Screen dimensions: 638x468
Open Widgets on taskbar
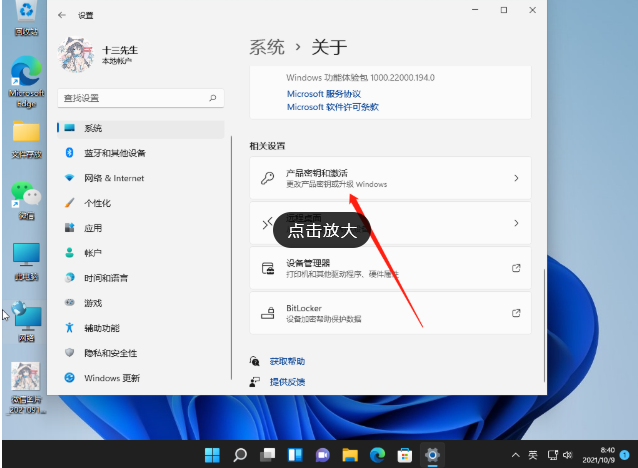pos(295,455)
